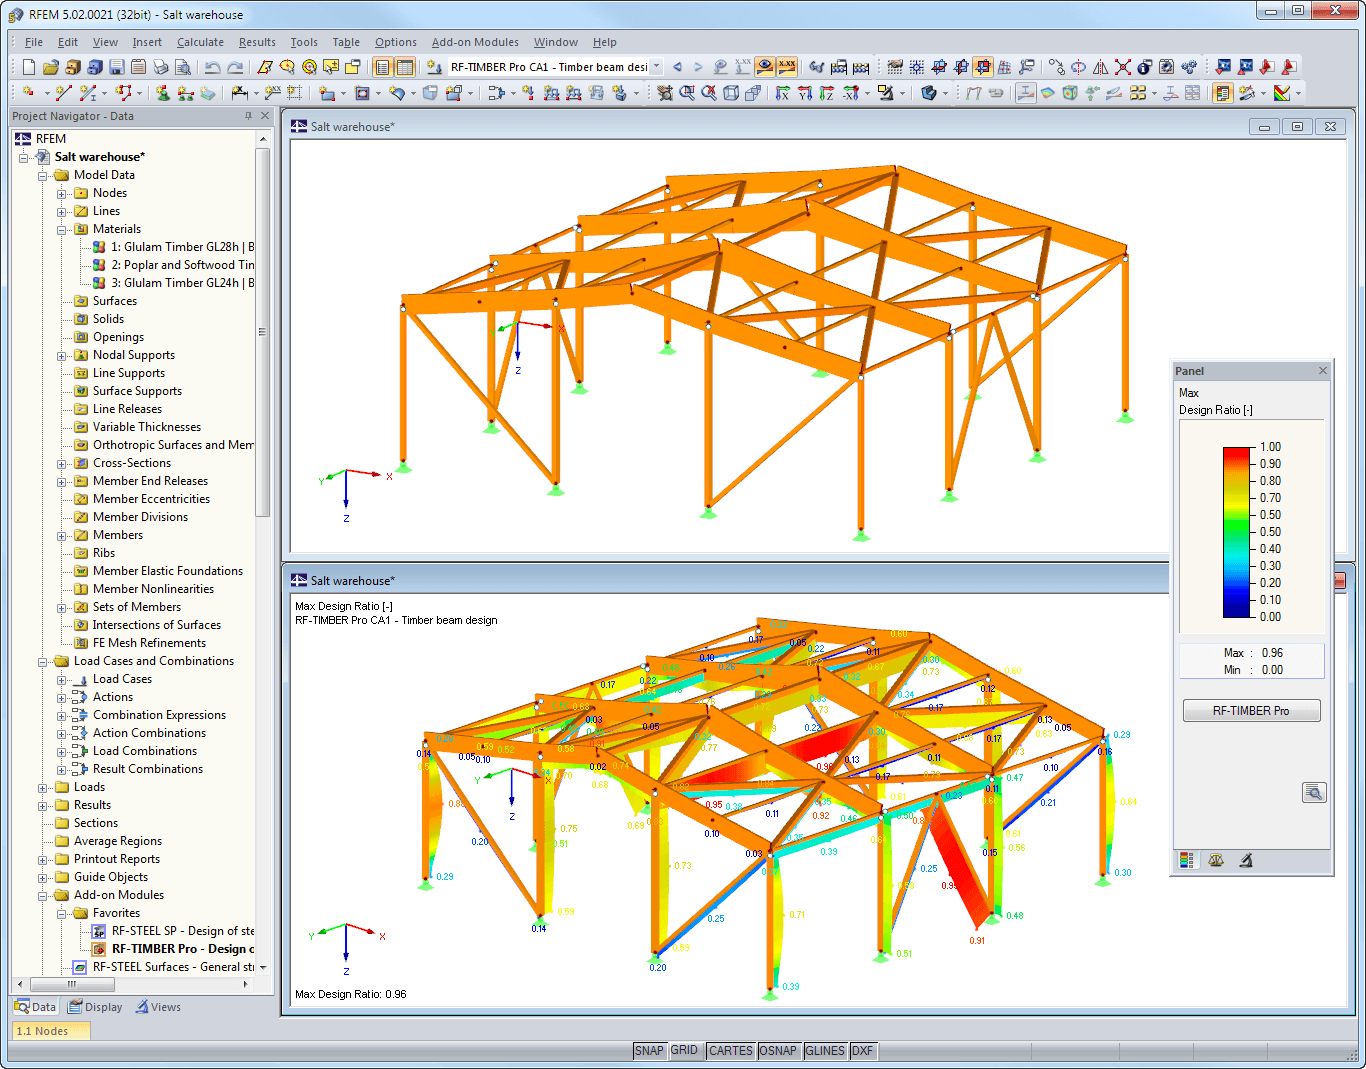This screenshot has height=1069, width=1366.
Task: Open a file using the Open folder icon
Action: coord(53,68)
